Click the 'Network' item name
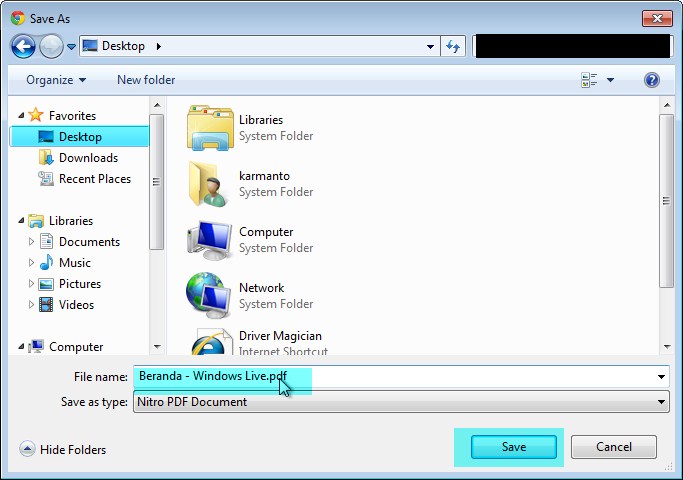Viewport: 683px width, 480px height. click(261, 287)
